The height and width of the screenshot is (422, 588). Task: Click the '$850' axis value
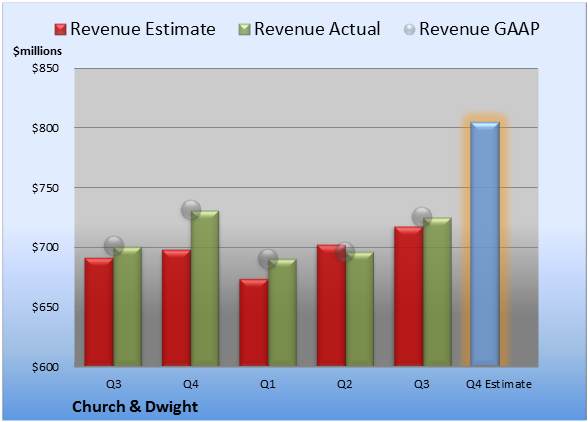45,68
